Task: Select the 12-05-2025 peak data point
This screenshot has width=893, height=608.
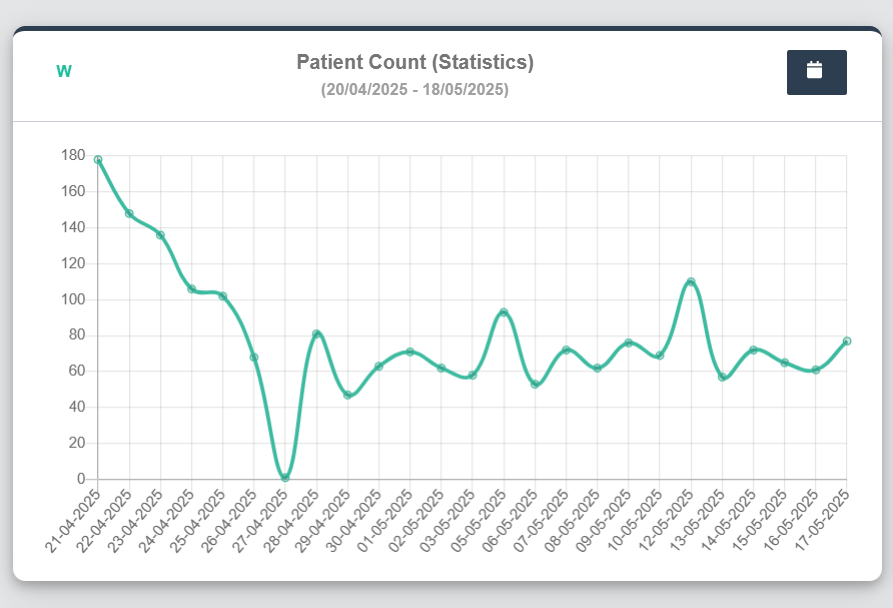Action: [x=691, y=282]
